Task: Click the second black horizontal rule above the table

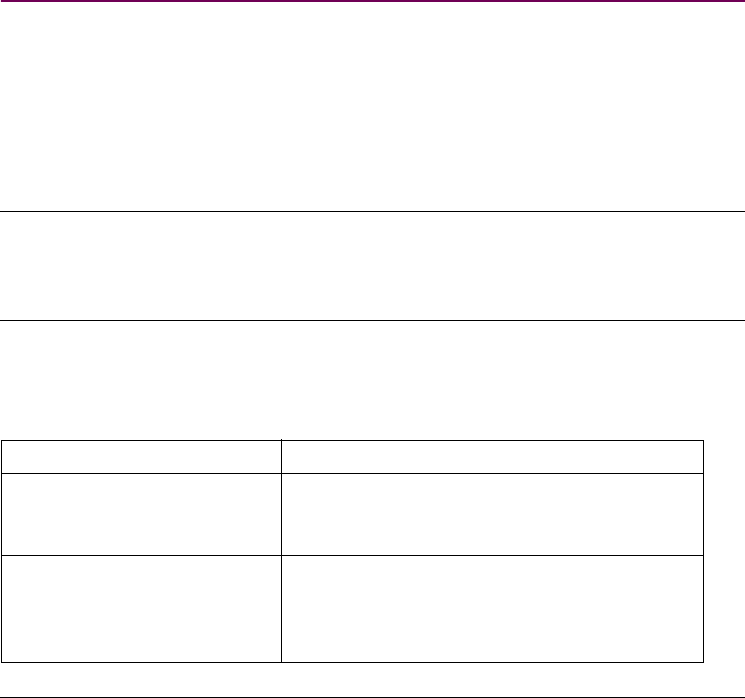Action: pos(372,320)
